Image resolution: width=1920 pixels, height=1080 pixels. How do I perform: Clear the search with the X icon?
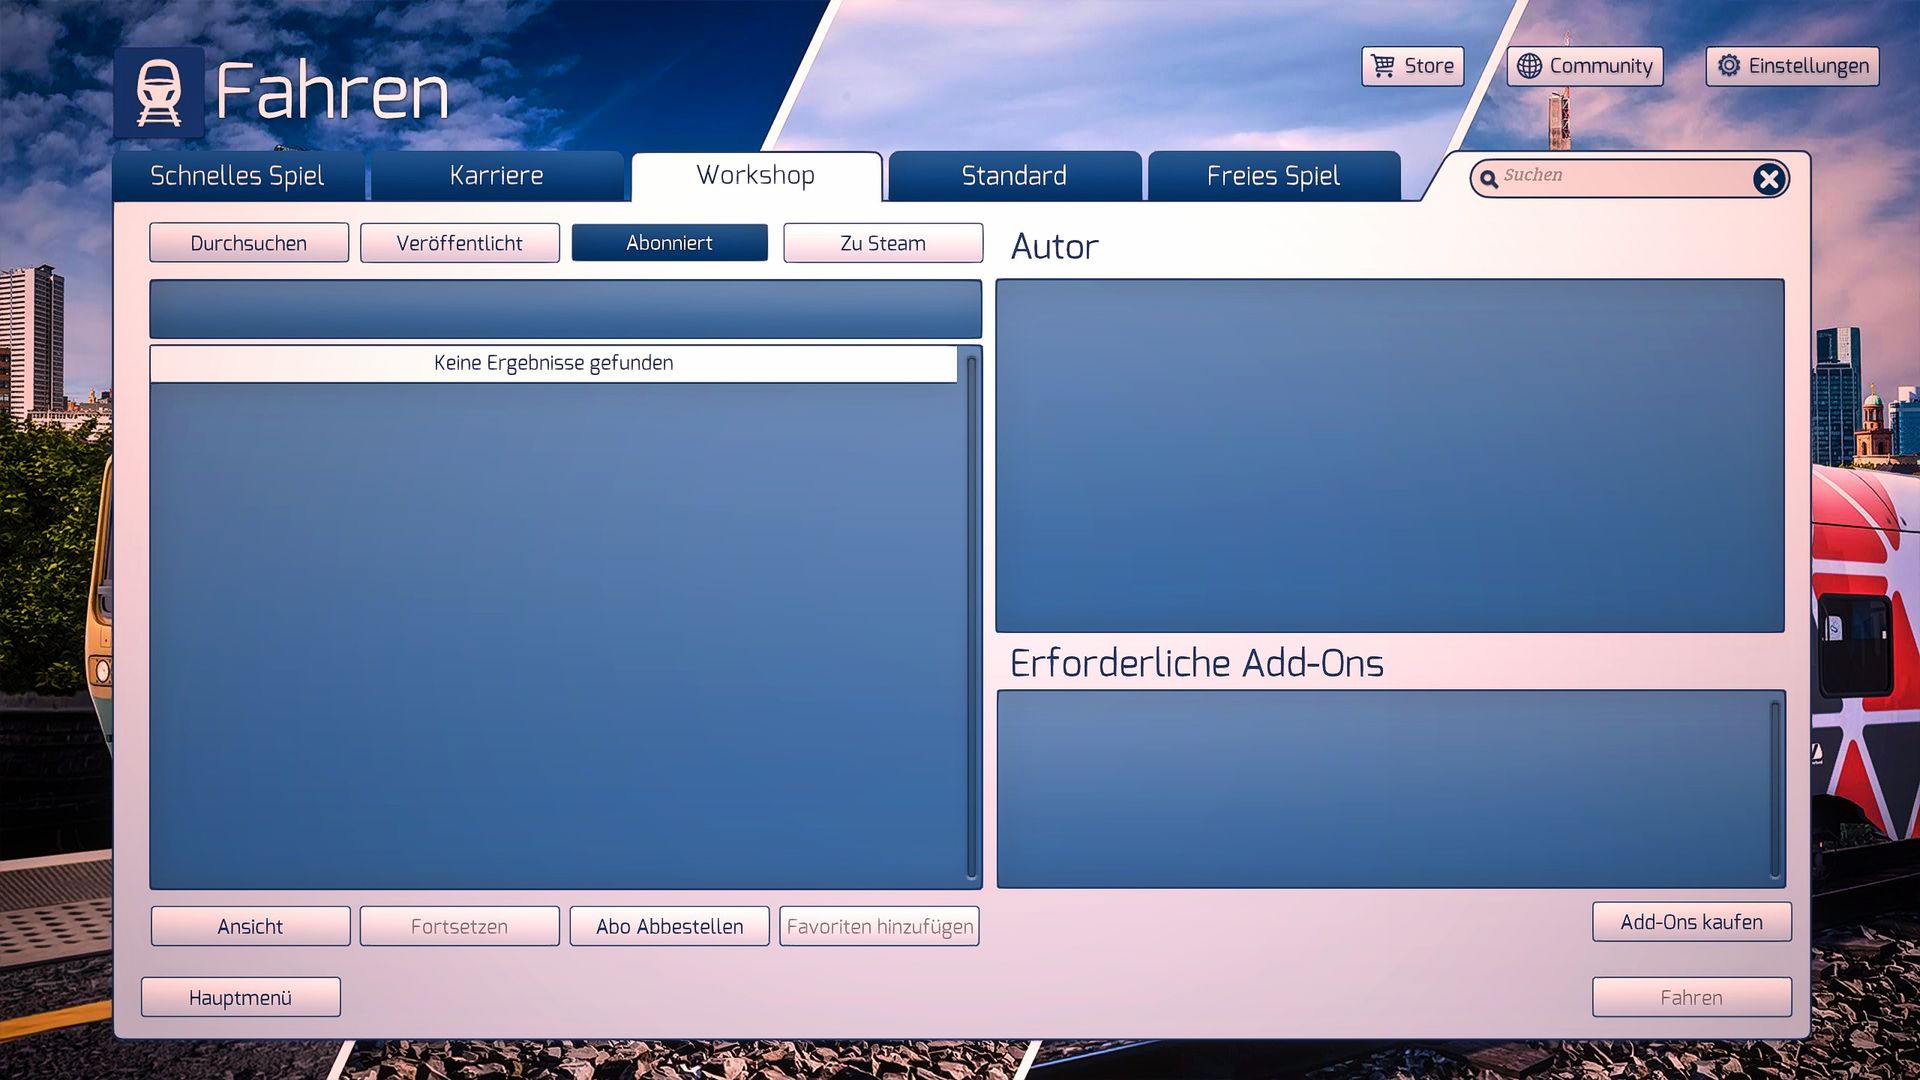[1768, 179]
